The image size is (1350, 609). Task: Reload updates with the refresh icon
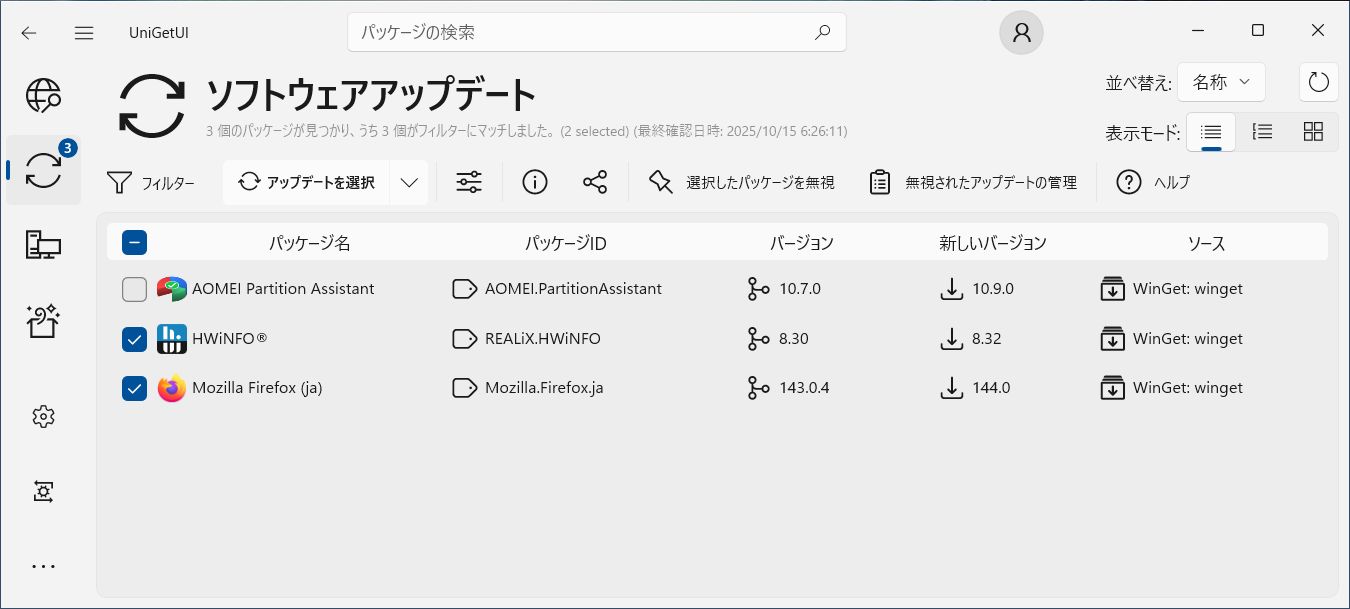[x=1318, y=82]
